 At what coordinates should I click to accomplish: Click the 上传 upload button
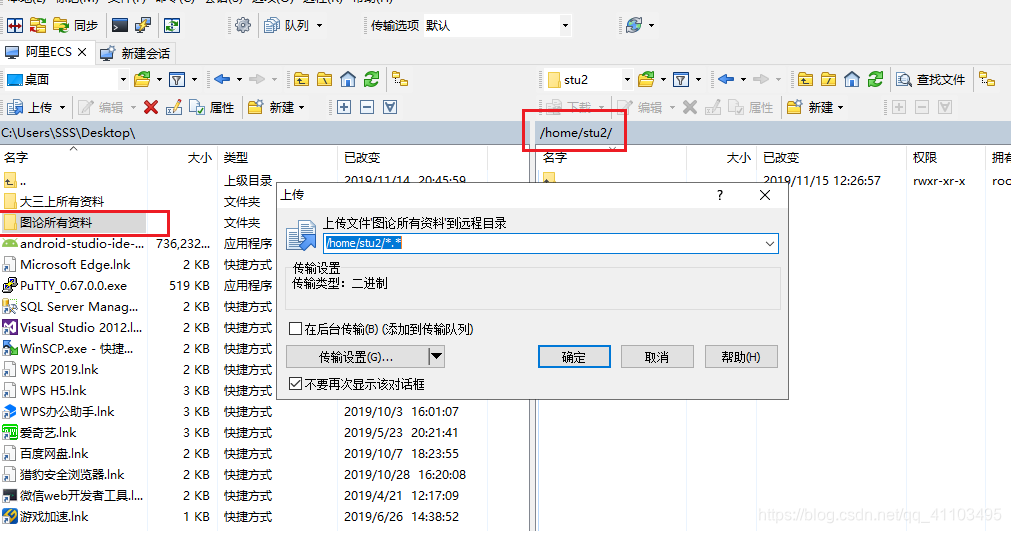tap(31, 108)
